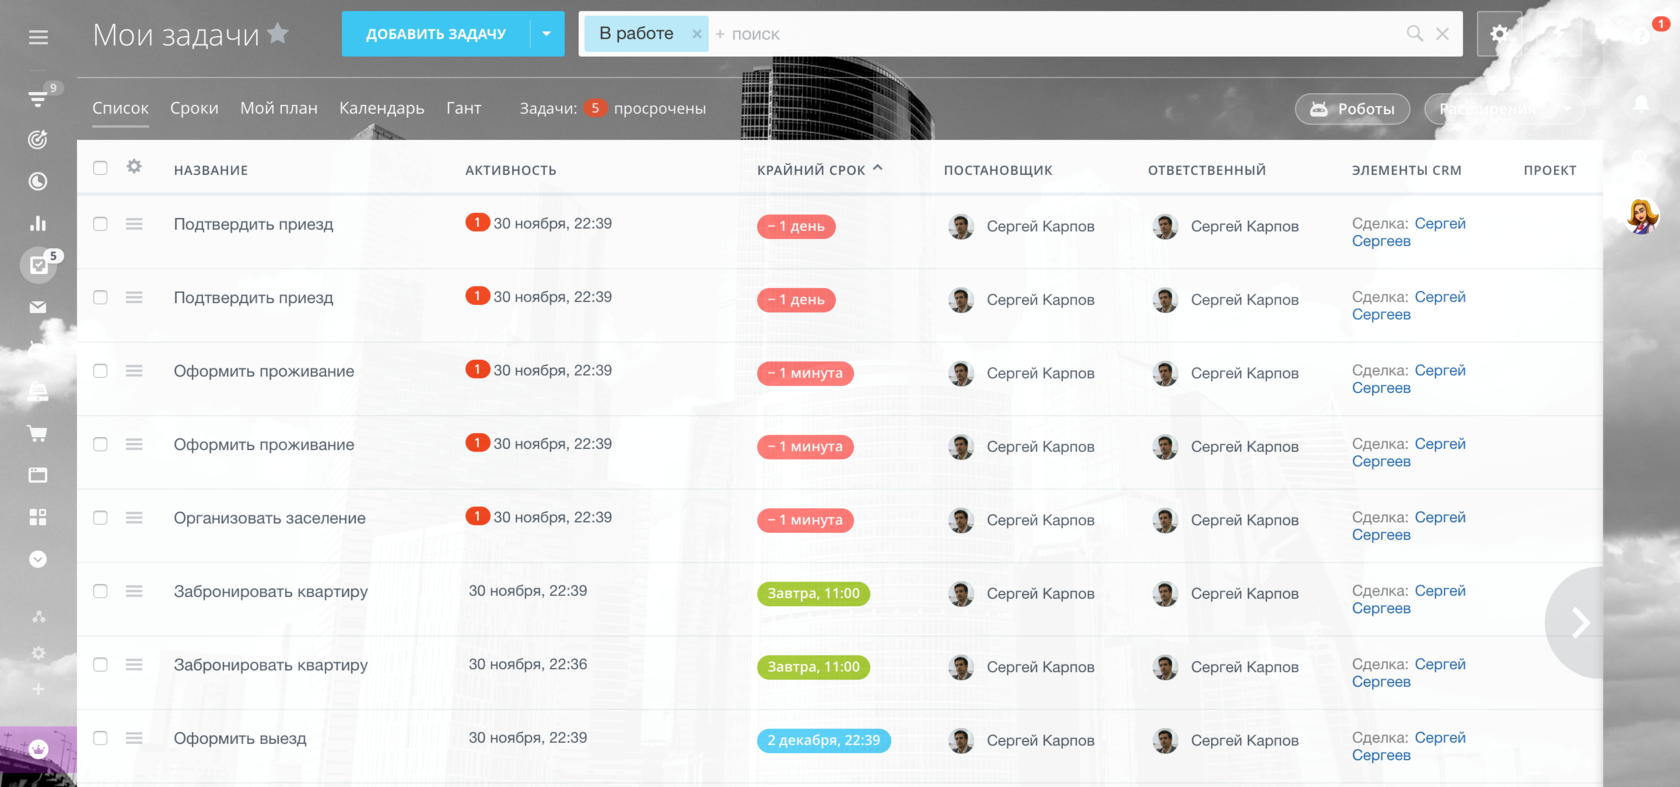The height and width of the screenshot is (787, 1680).
Task: Open the shopping cart sidebar icon
Action: [x=38, y=434]
